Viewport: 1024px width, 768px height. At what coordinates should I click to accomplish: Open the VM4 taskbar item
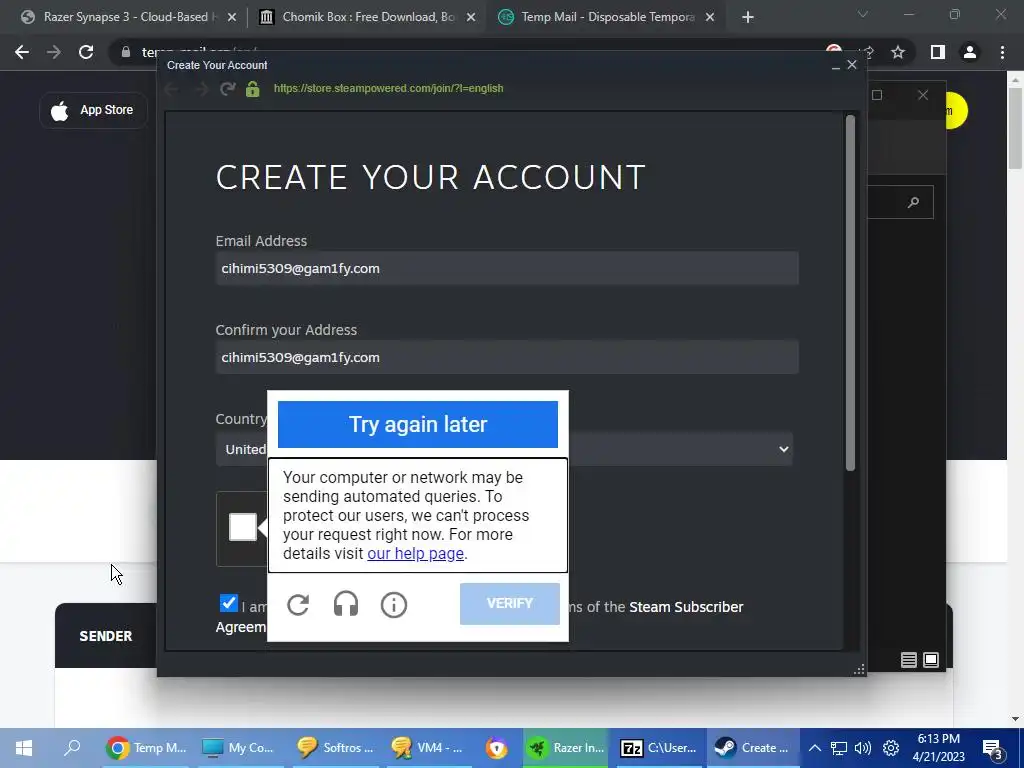point(428,748)
